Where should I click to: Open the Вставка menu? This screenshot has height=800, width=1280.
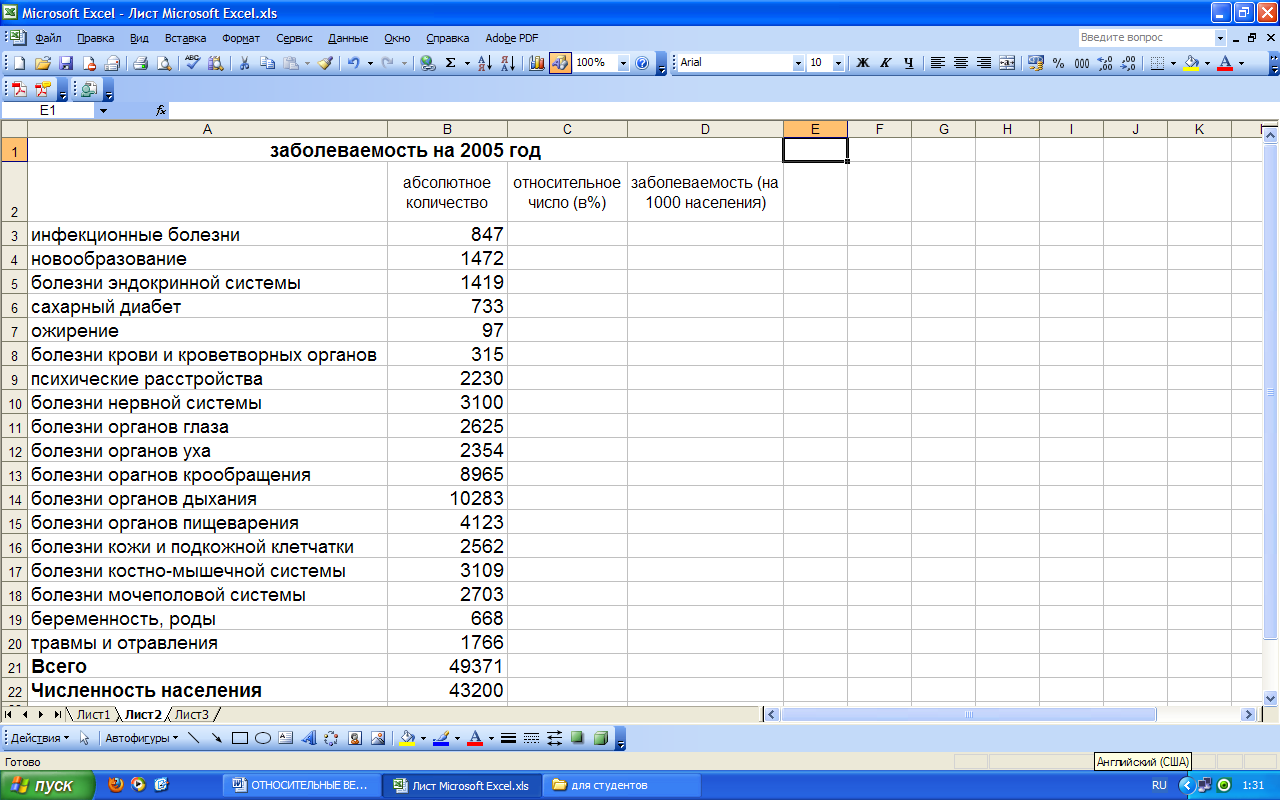pos(185,38)
